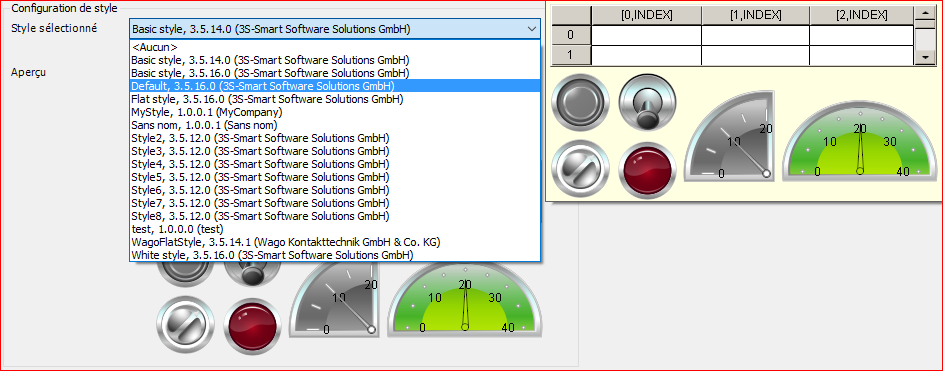Pick WagoFlatStyle, 3.5.14.1 option
The width and height of the screenshot is (943, 371).
[335, 242]
